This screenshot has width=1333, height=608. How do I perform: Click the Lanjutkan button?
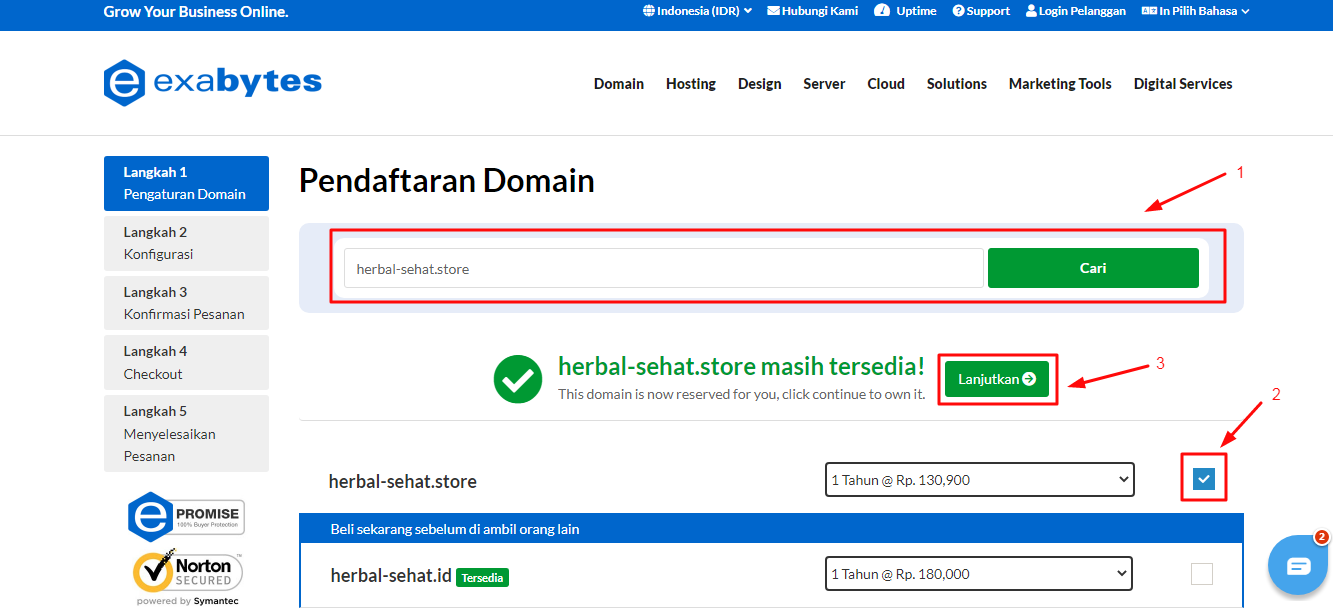tap(996, 378)
